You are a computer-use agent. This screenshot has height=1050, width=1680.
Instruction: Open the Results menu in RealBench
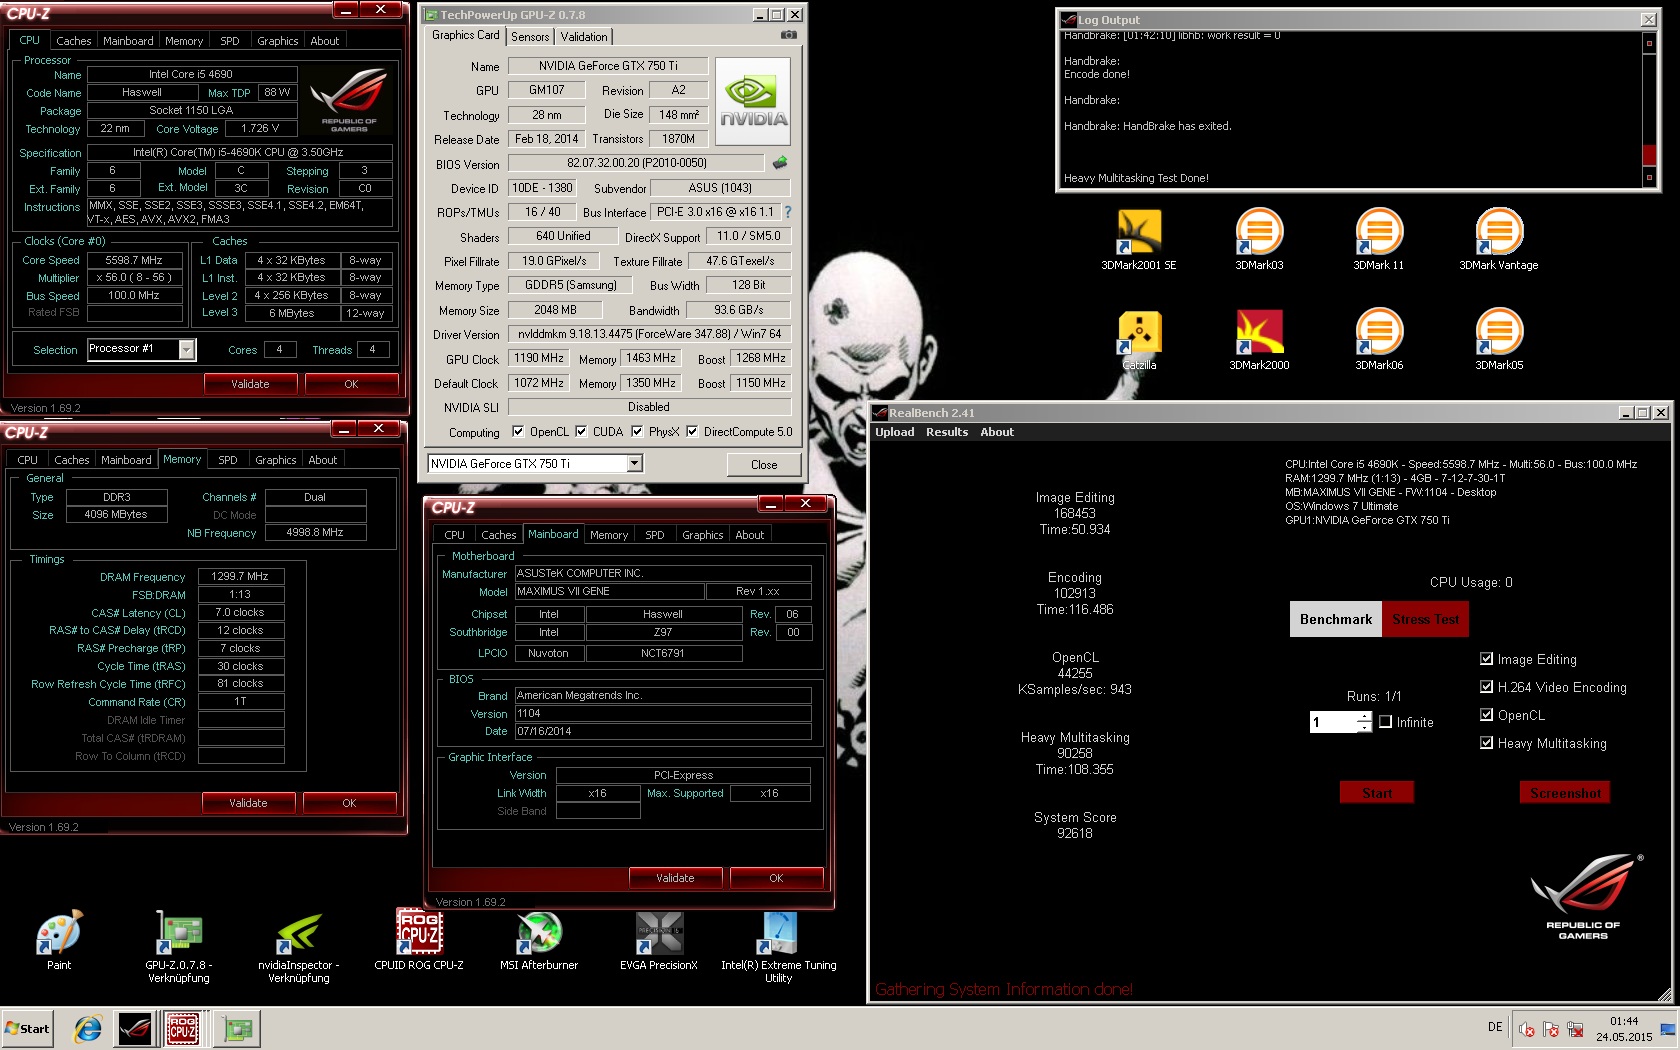point(947,432)
